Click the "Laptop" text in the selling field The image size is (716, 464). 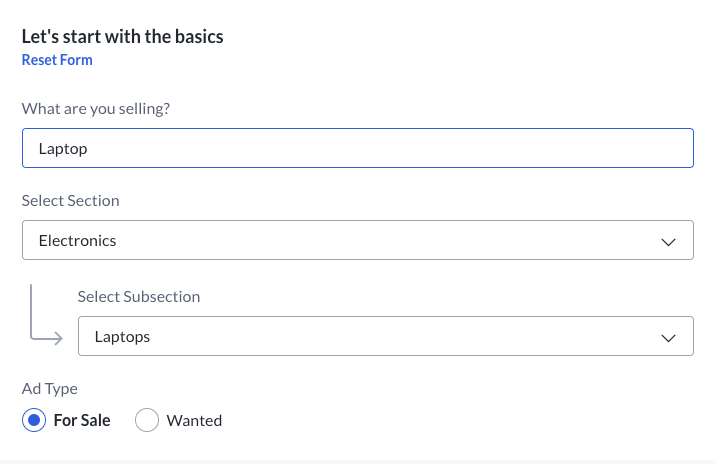pyautogui.click(x=63, y=148)
